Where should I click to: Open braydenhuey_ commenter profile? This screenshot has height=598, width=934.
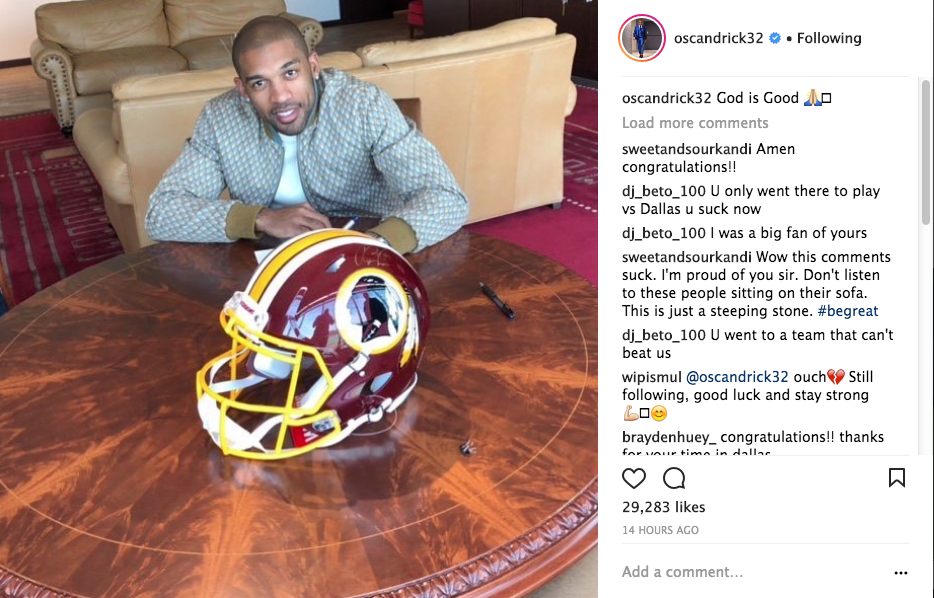[669, 437]
